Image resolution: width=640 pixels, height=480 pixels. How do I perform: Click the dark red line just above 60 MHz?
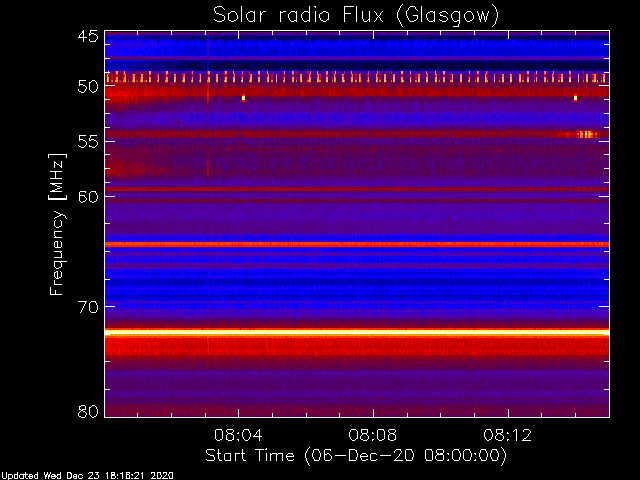[x=357, y=189]
